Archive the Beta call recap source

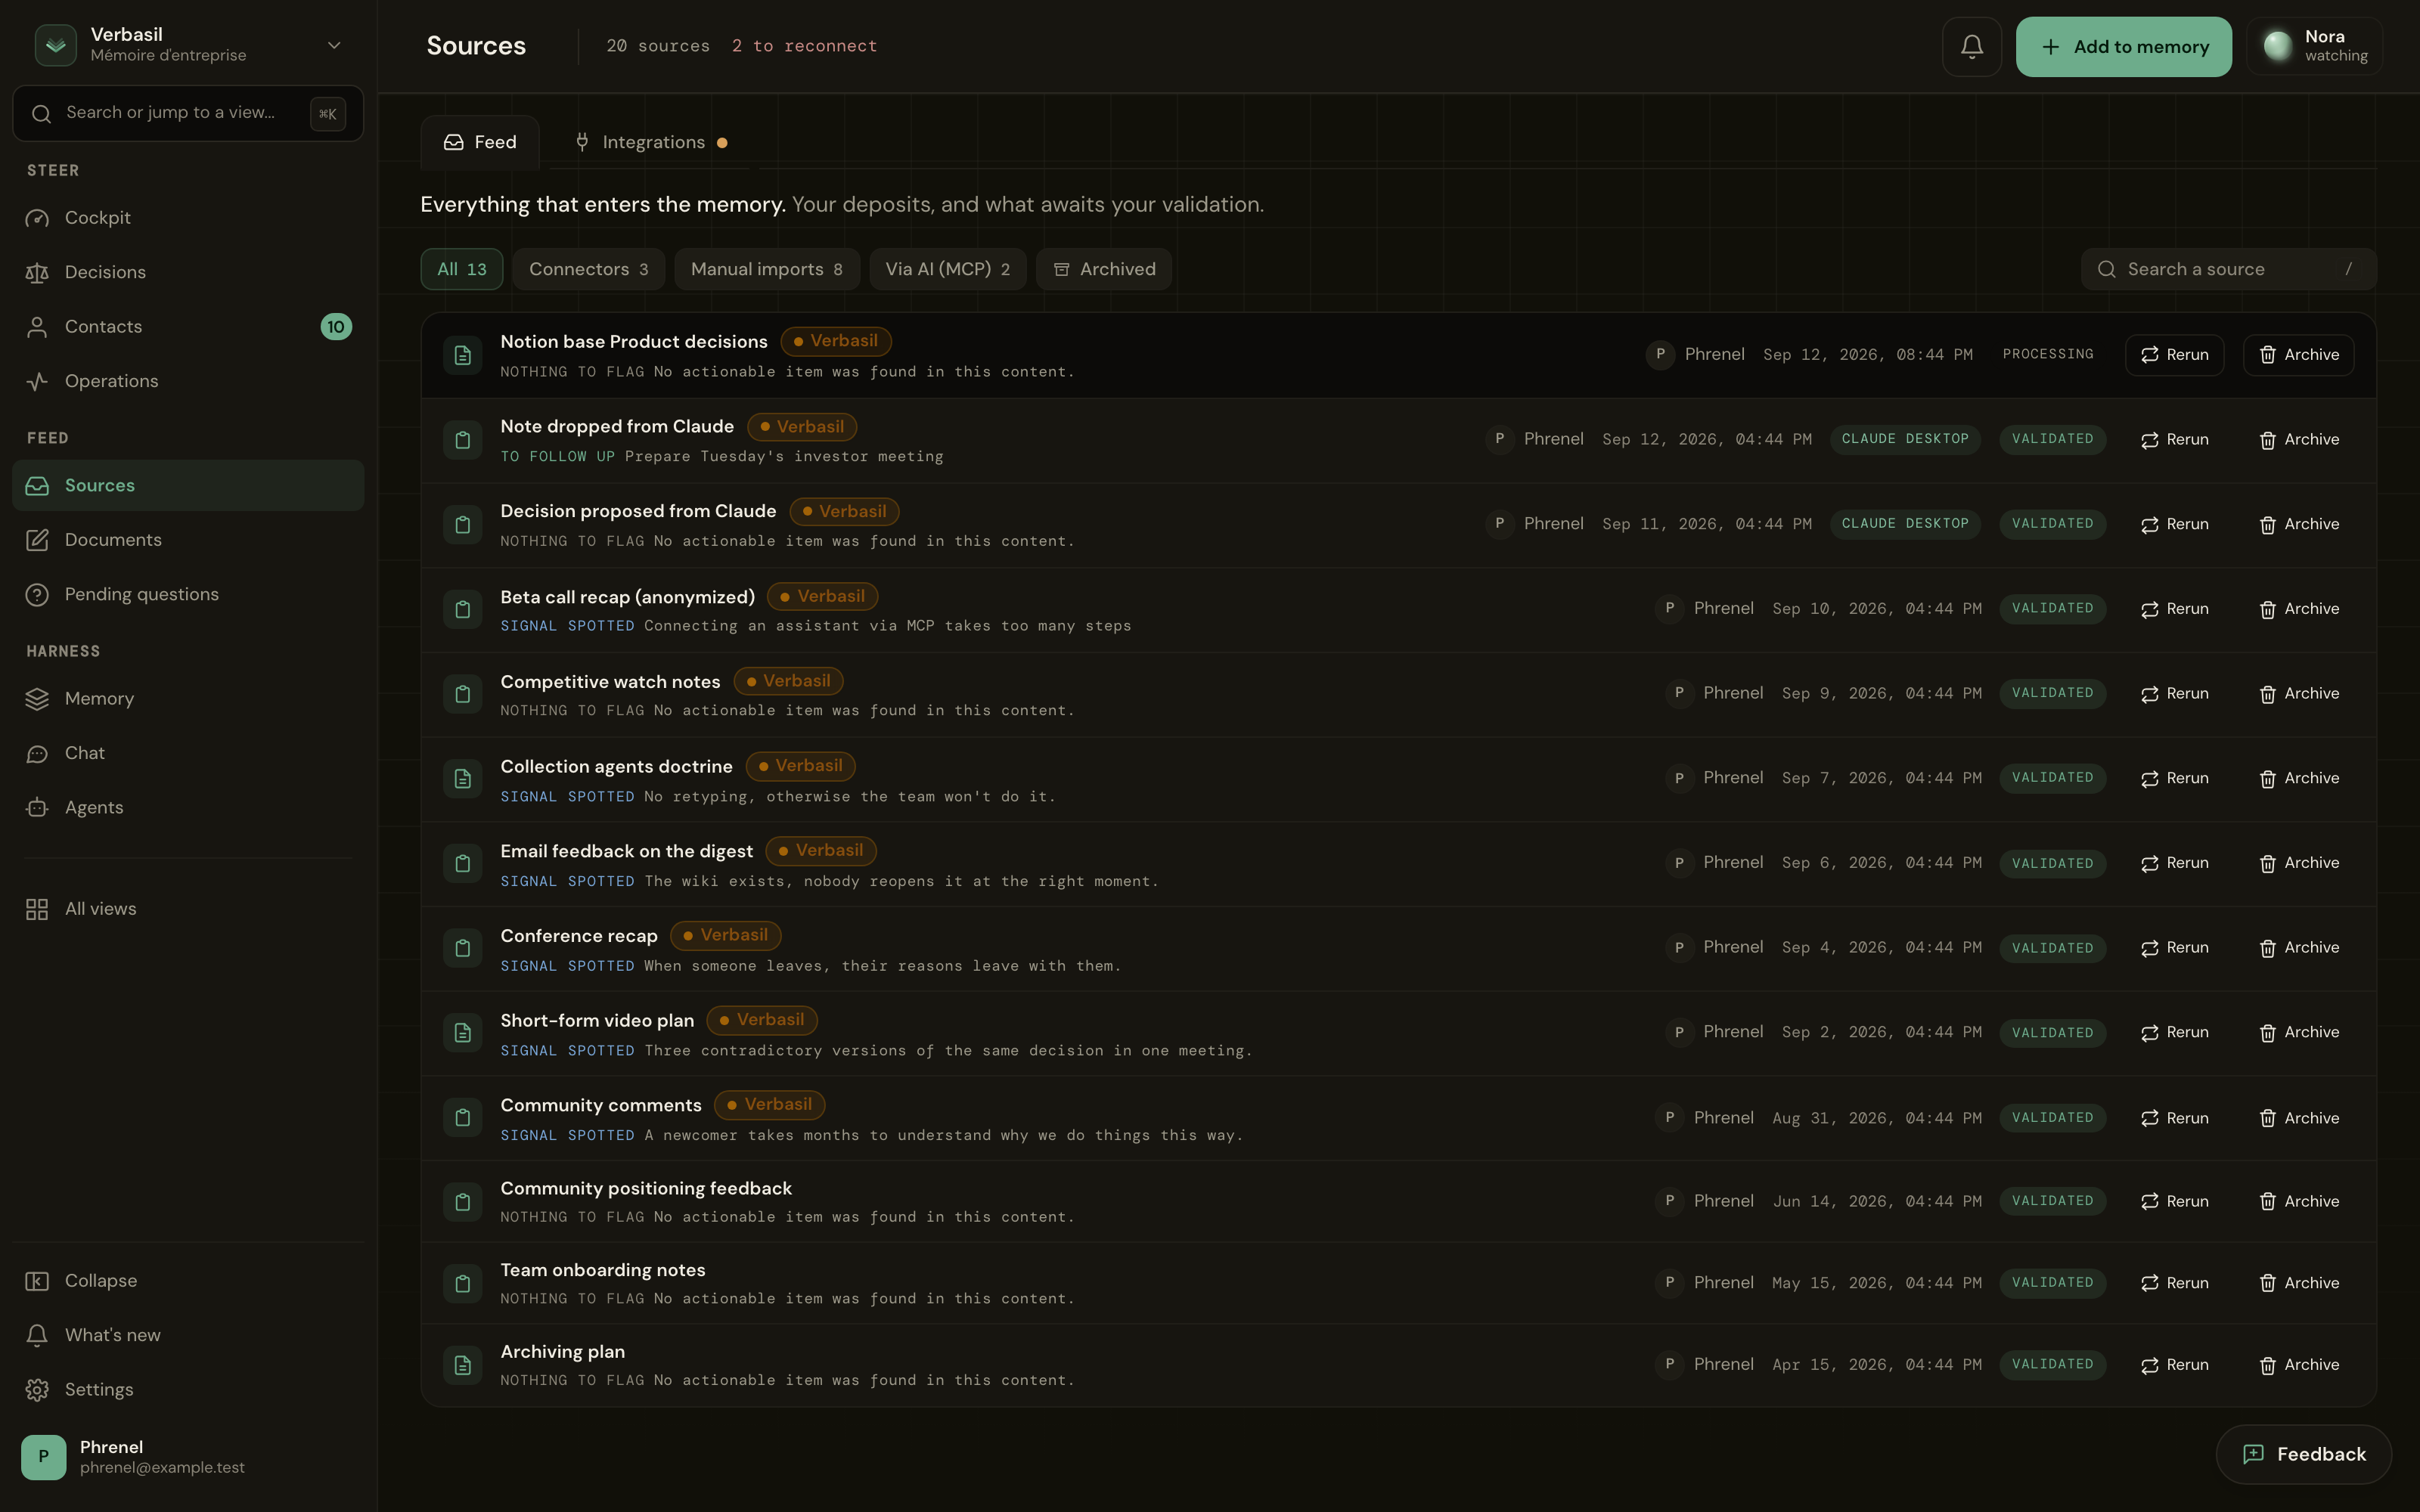pyautogui.click(x=2298, y=608)
